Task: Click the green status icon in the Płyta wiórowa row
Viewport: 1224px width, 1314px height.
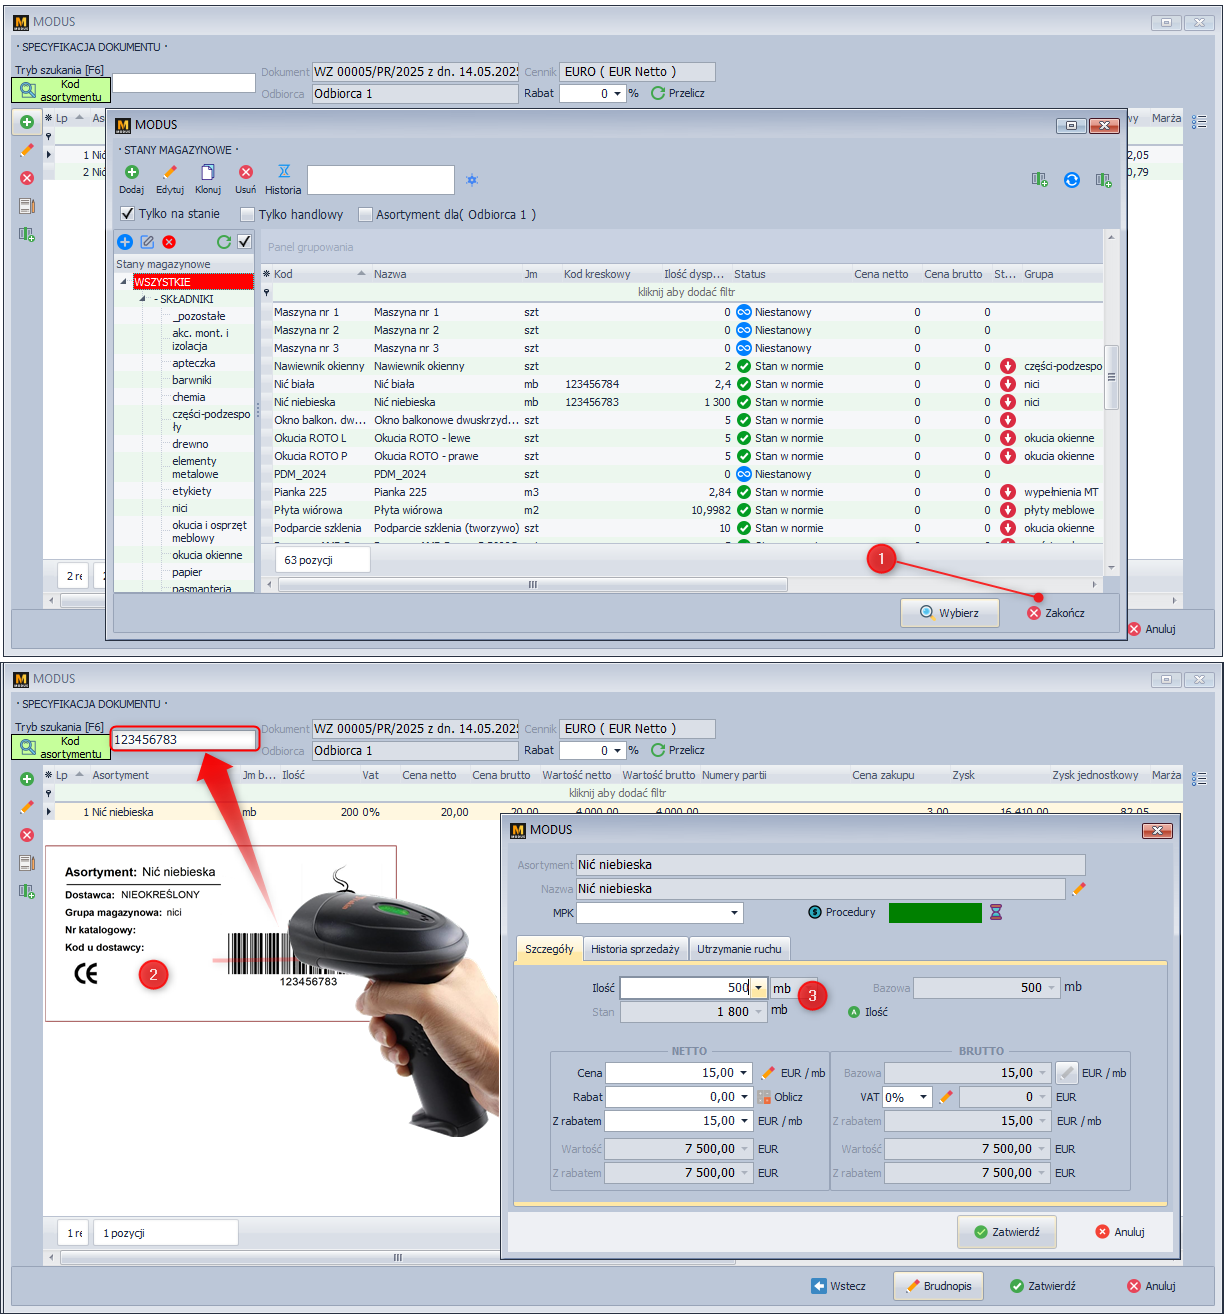Action: point(744,510)
